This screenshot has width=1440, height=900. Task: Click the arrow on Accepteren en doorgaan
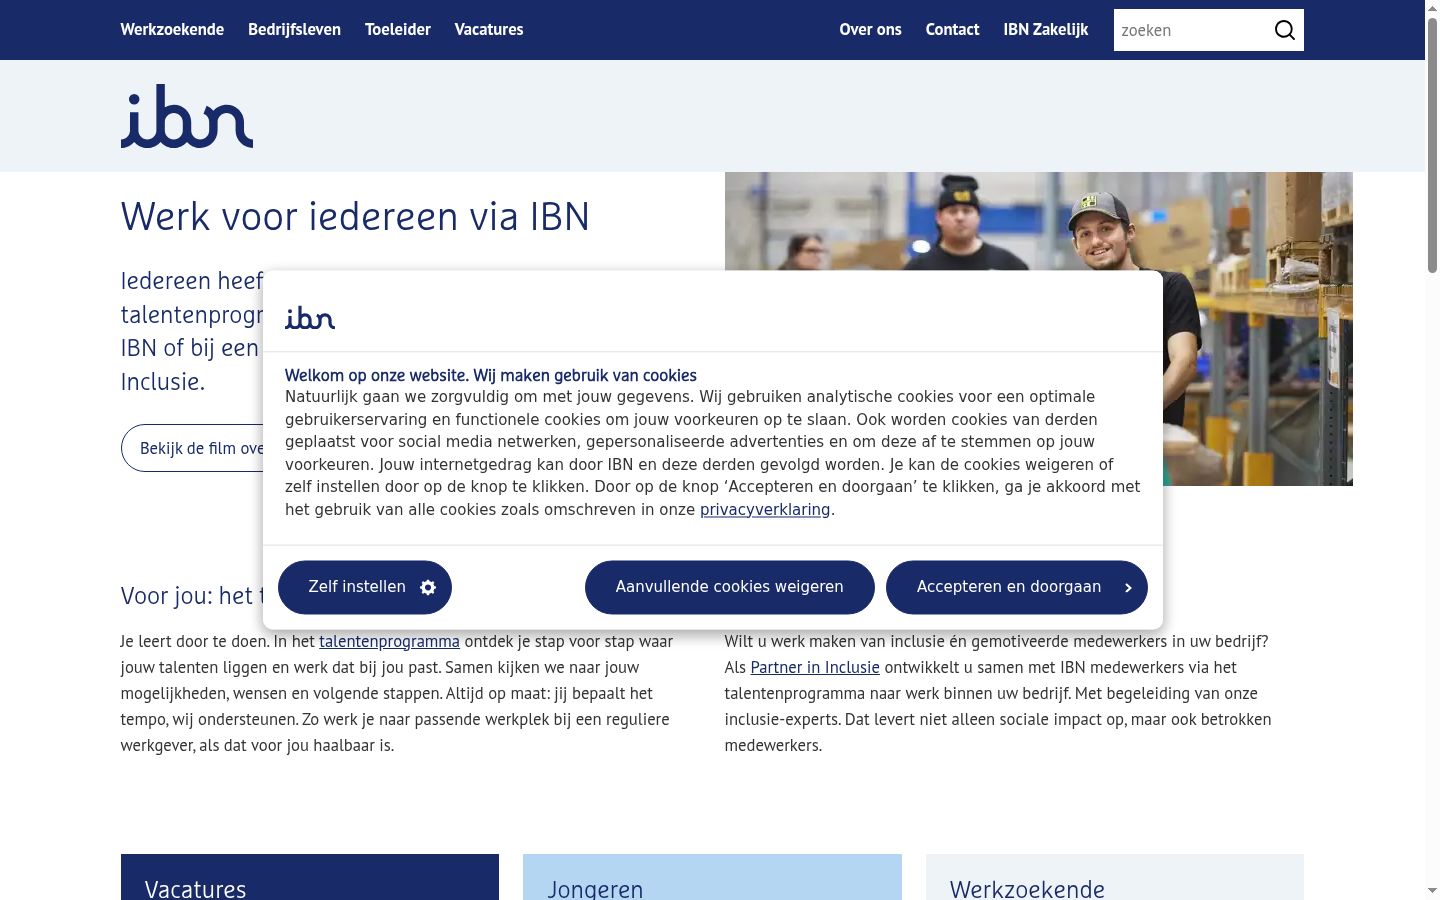[1128, 587]
